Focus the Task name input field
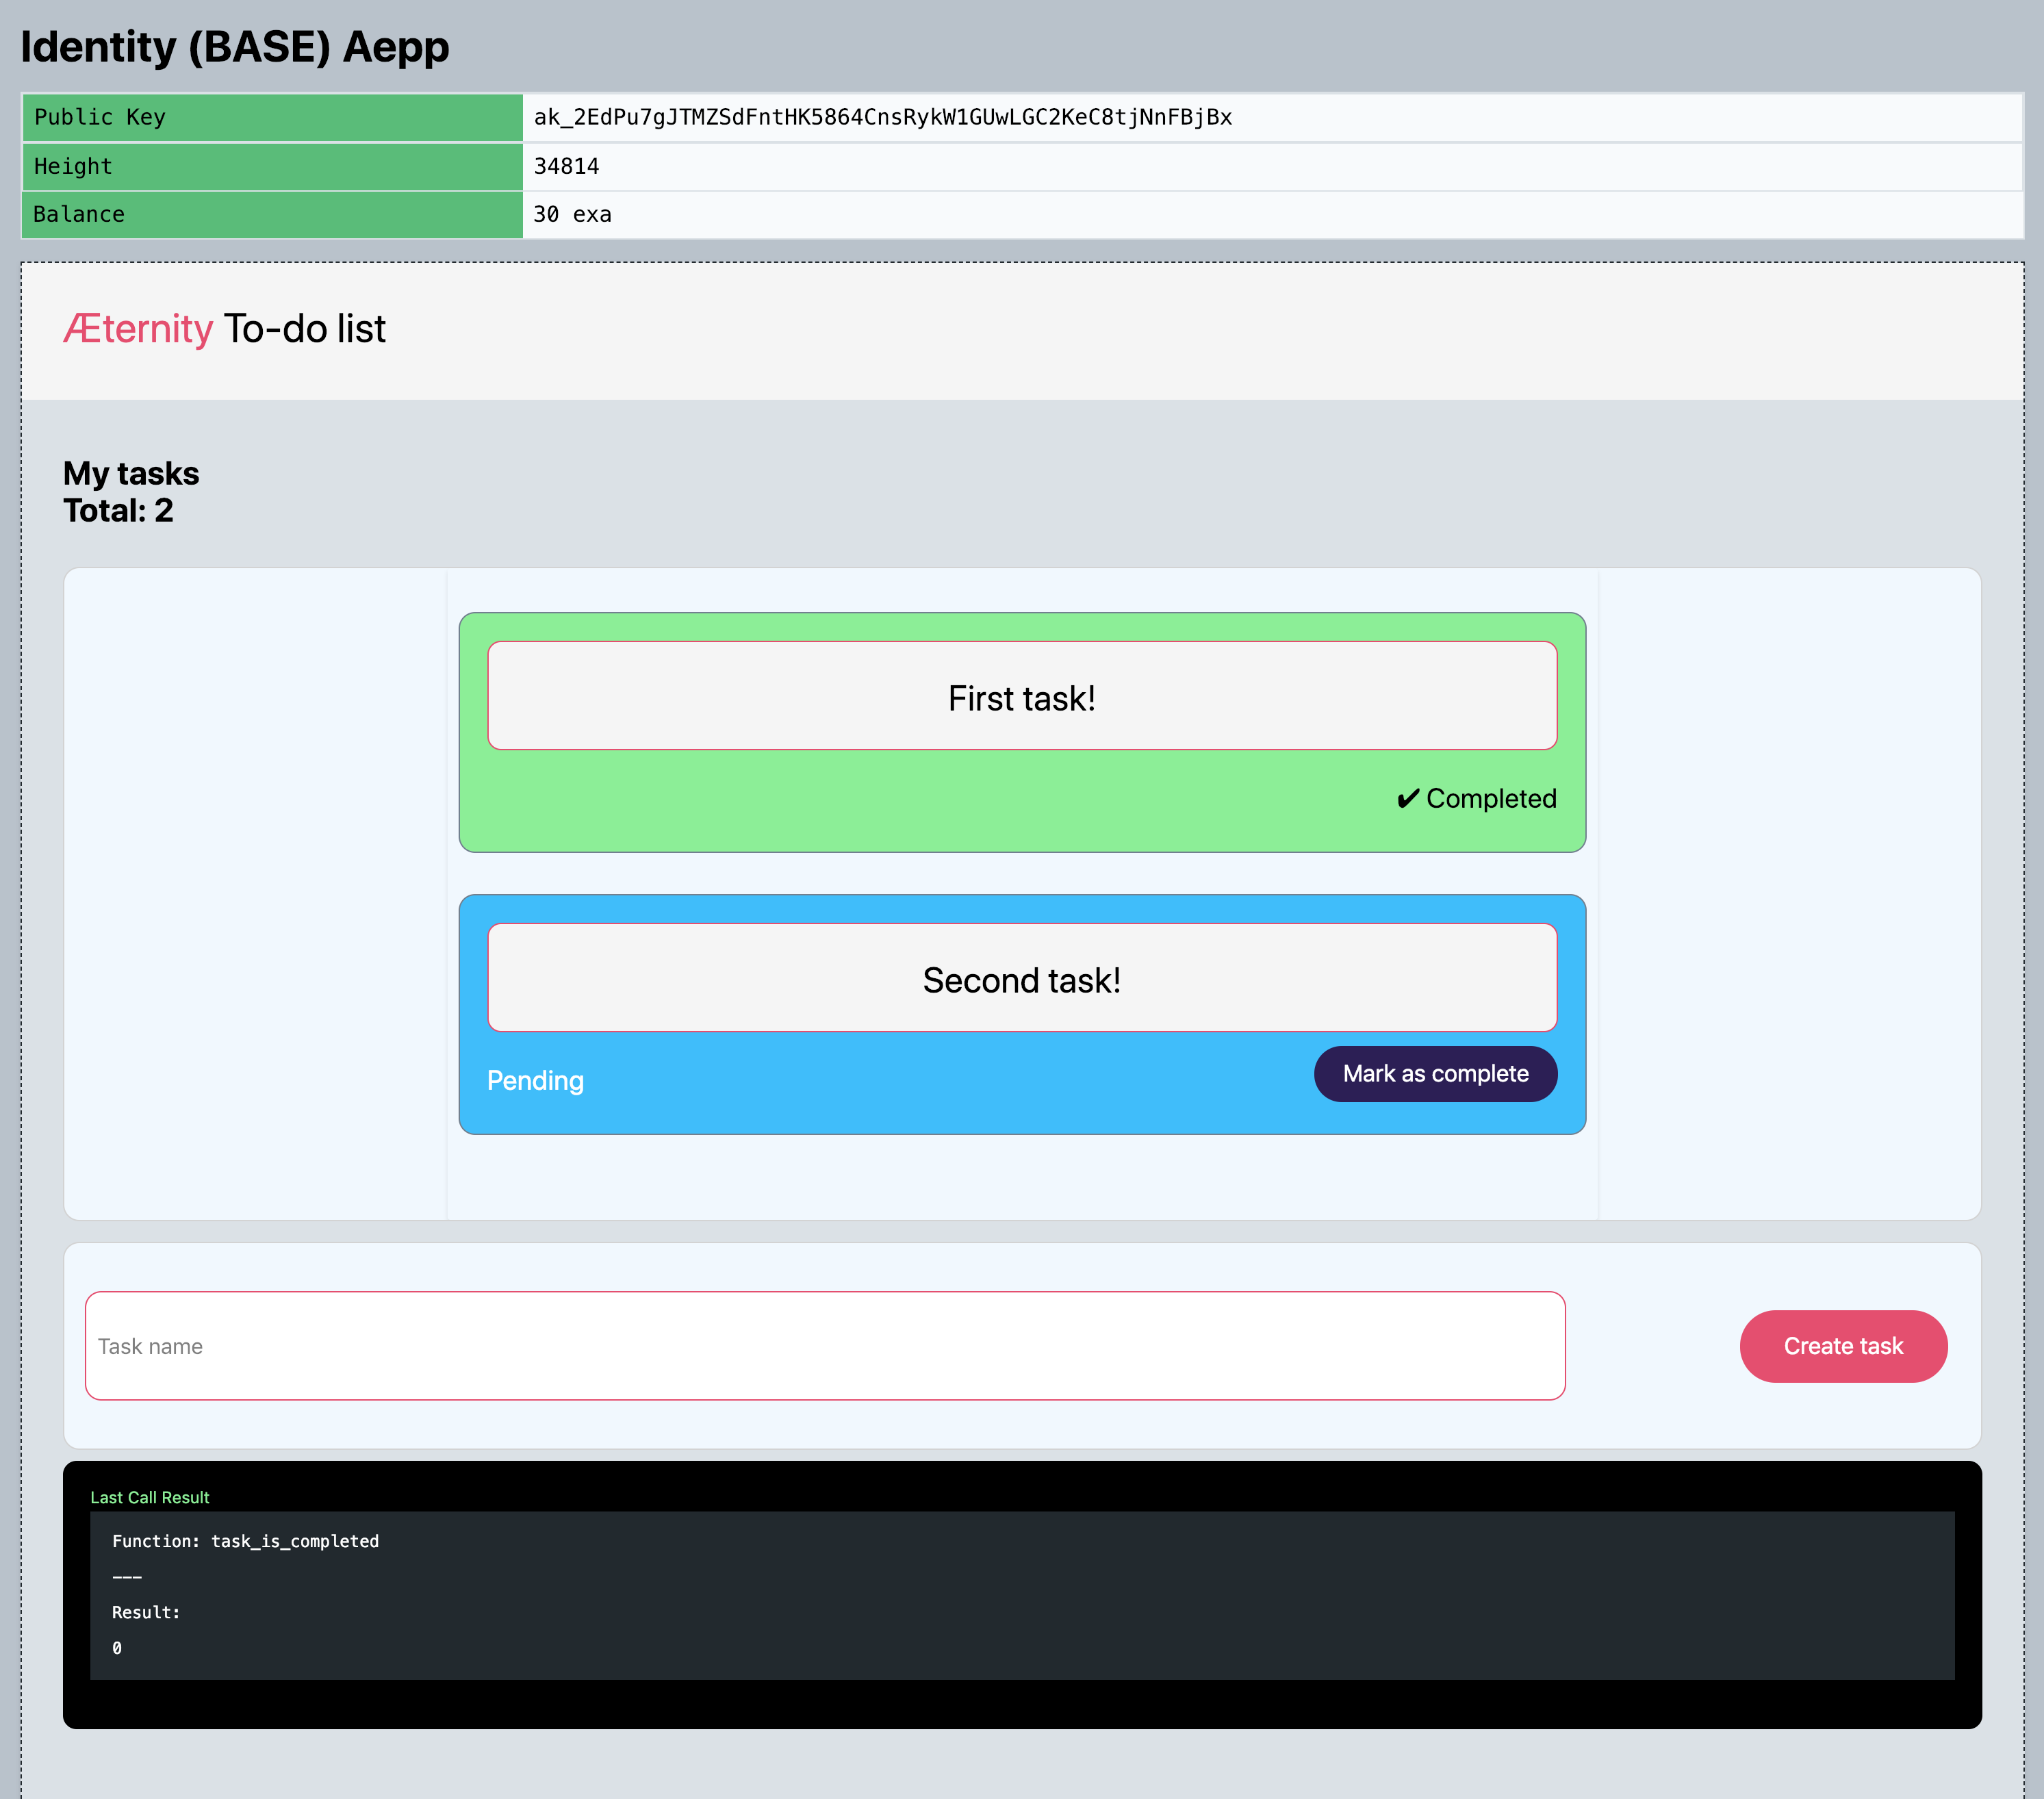Viewport: 2044px width, 1799px height. [x=824, y=1346]
